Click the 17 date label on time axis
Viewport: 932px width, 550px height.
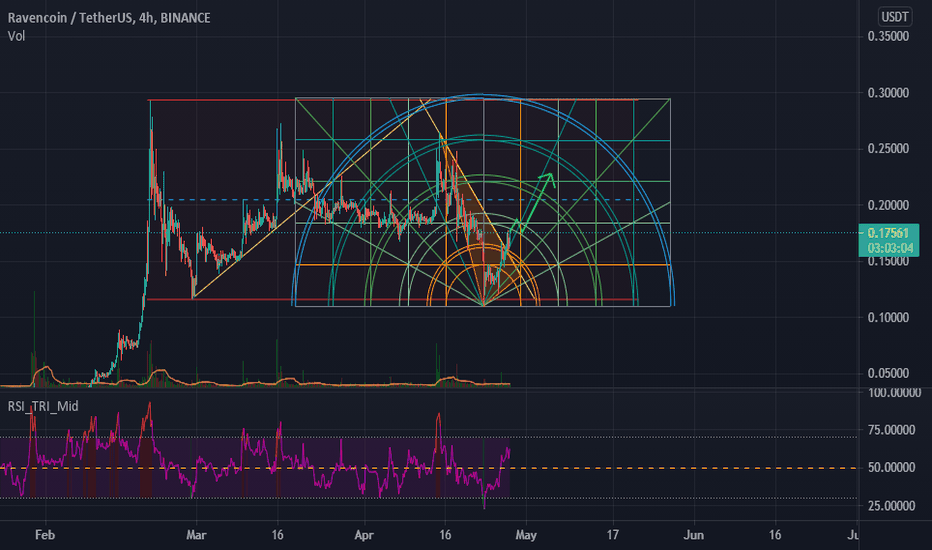[x=613, y=535]
